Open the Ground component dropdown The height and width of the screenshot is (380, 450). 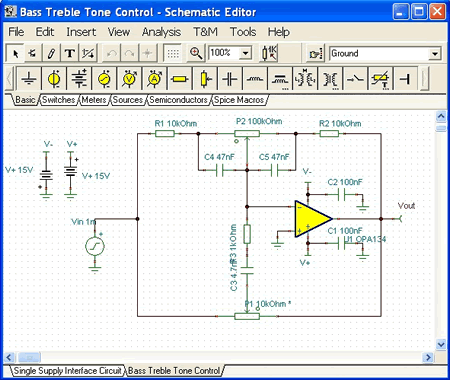(x=435, y=54)
